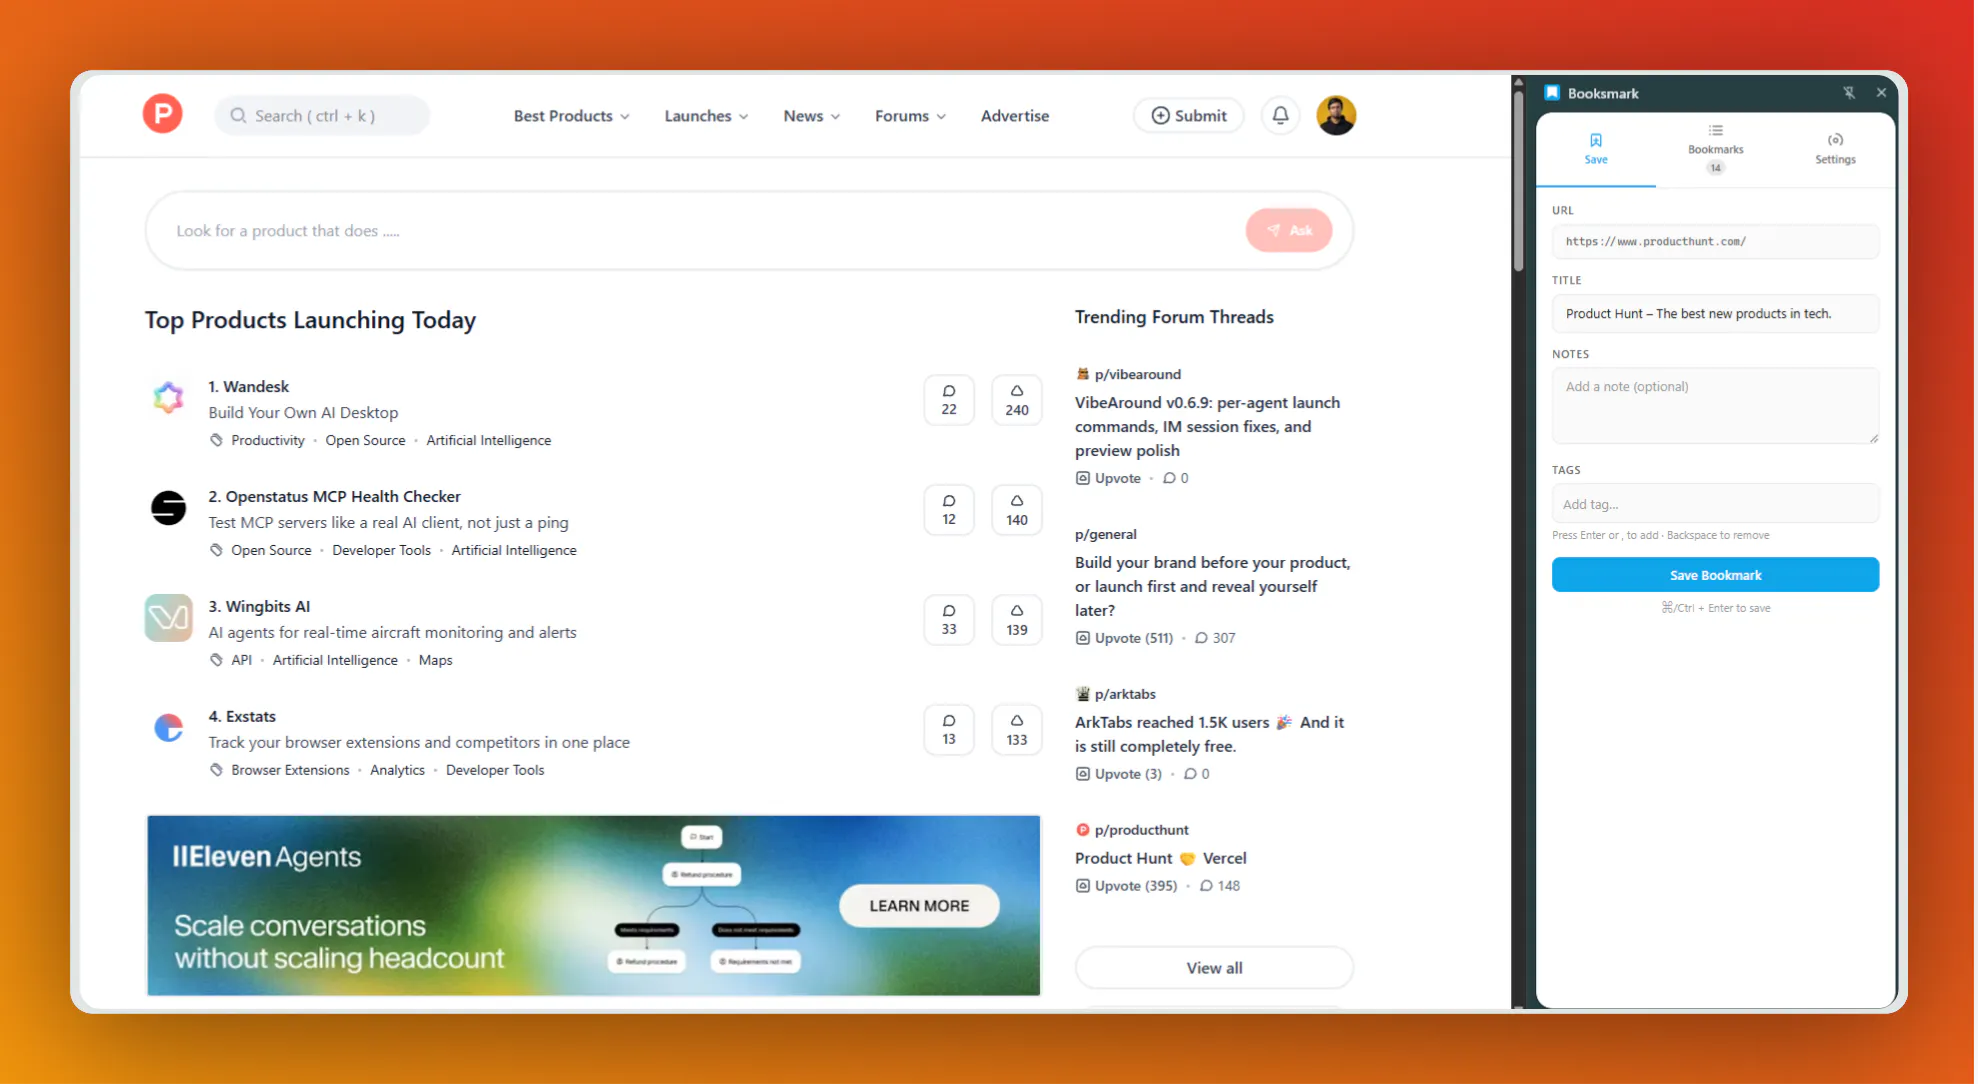Open the 148 comments on Vercel thread
The image size is (1978, 1084).
pyautogui.click(x=1220, y=886)
